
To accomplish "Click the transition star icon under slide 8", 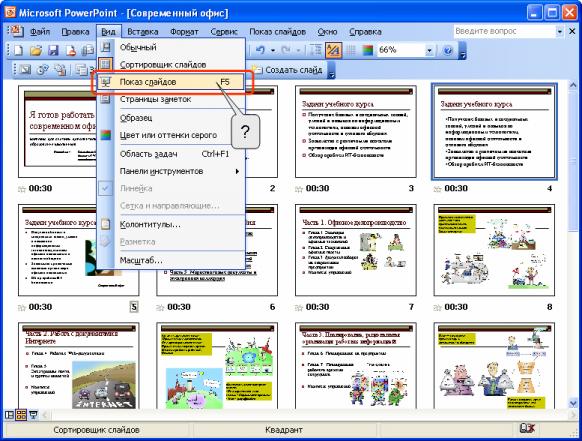I will pos(437,308).
